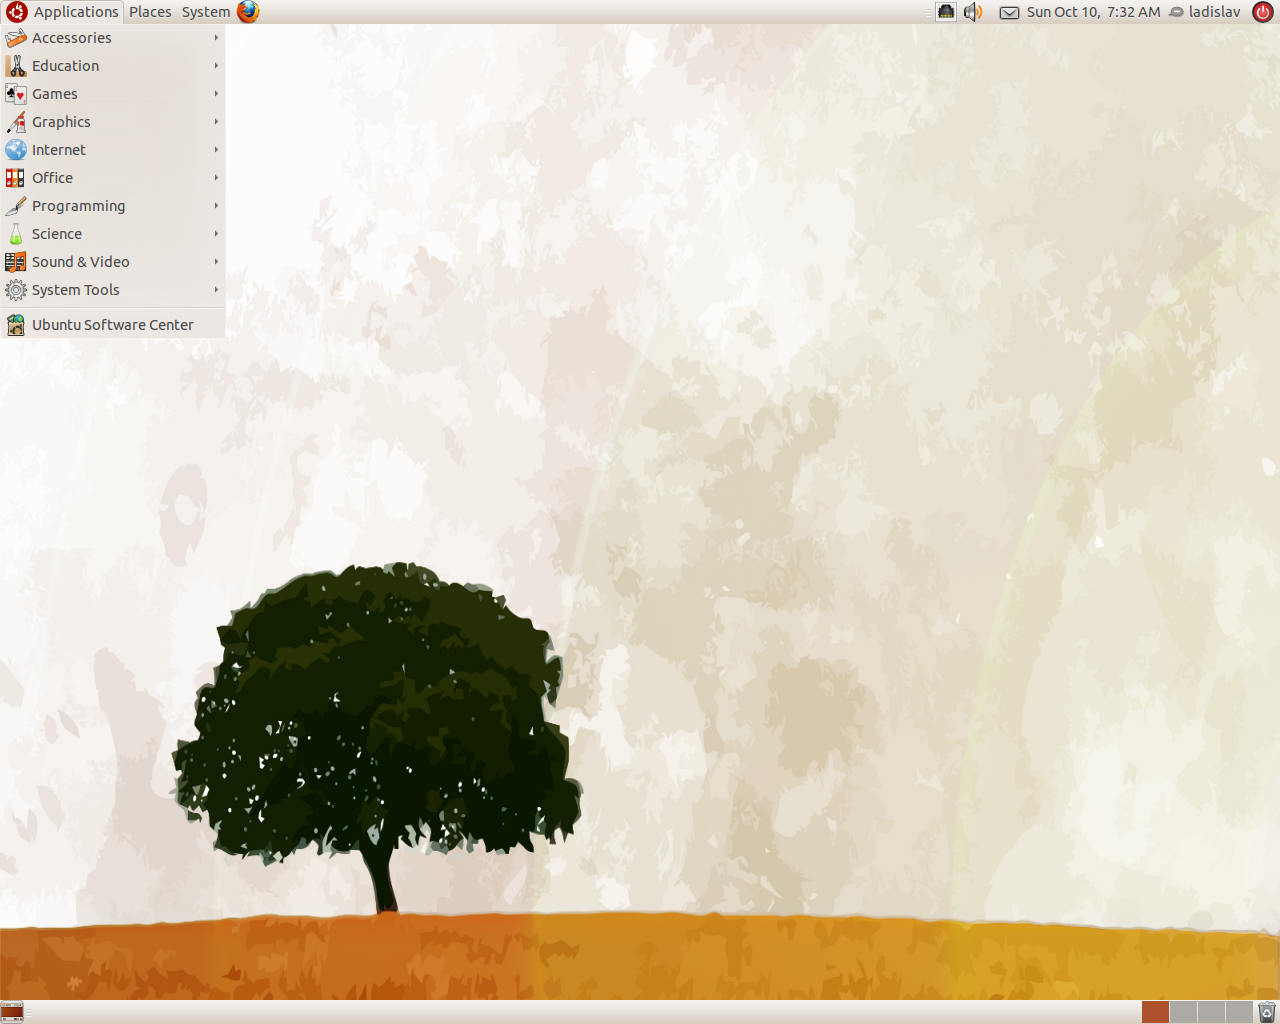Expand the Programming submenu

point(113,206)
